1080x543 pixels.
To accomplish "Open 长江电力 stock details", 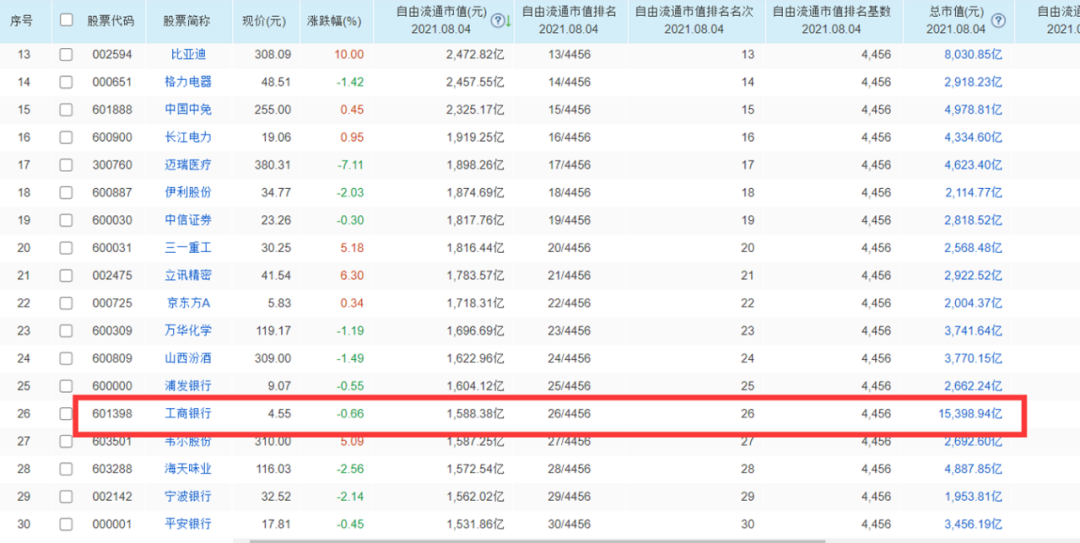I will pos(188,137).
